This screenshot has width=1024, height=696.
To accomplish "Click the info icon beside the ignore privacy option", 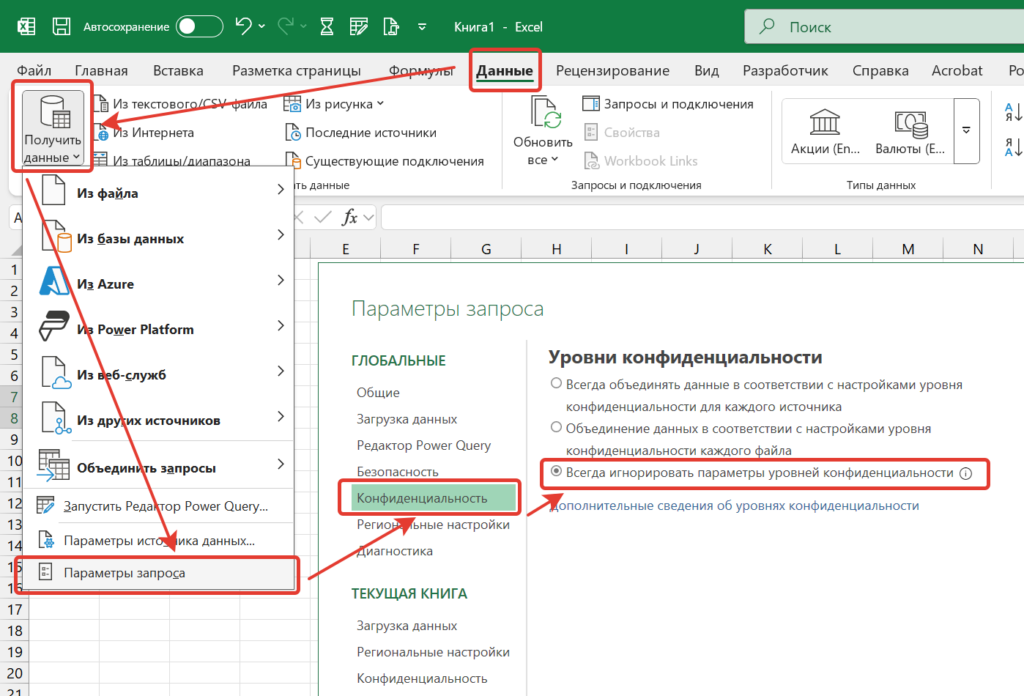I will point(966,473).
